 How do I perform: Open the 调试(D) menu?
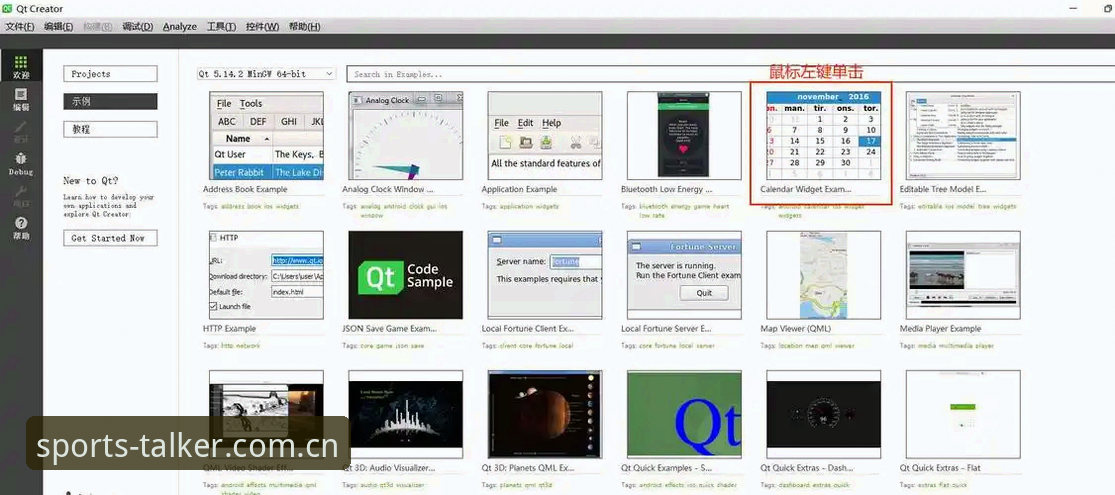137,26
